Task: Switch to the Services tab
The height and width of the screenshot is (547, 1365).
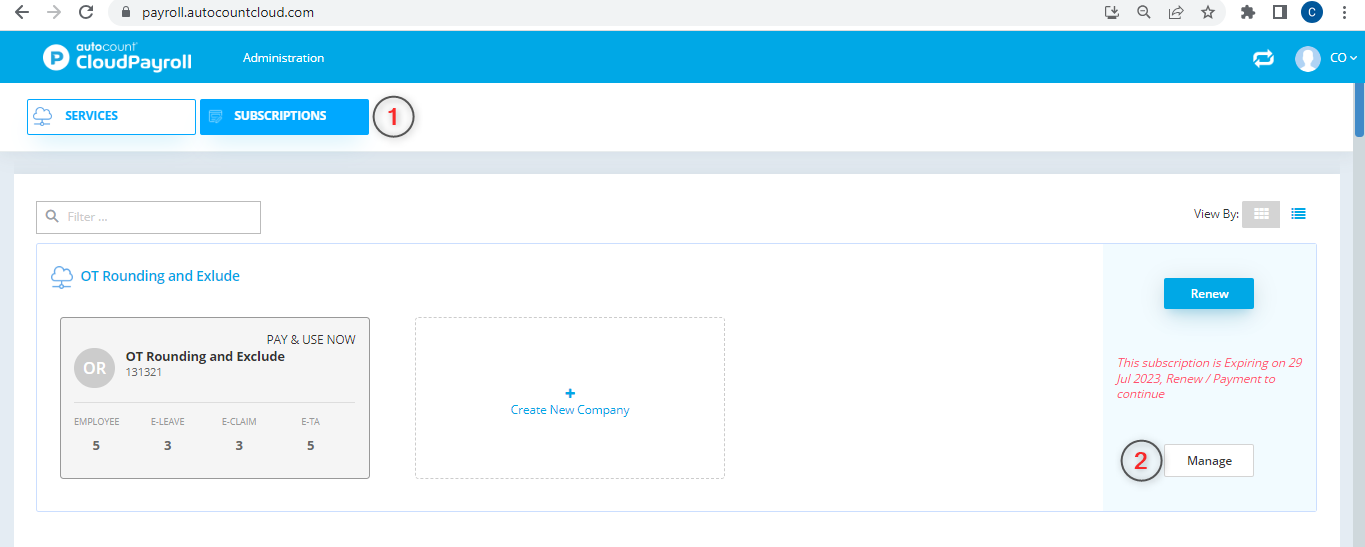Action: [x=111, y=116]
